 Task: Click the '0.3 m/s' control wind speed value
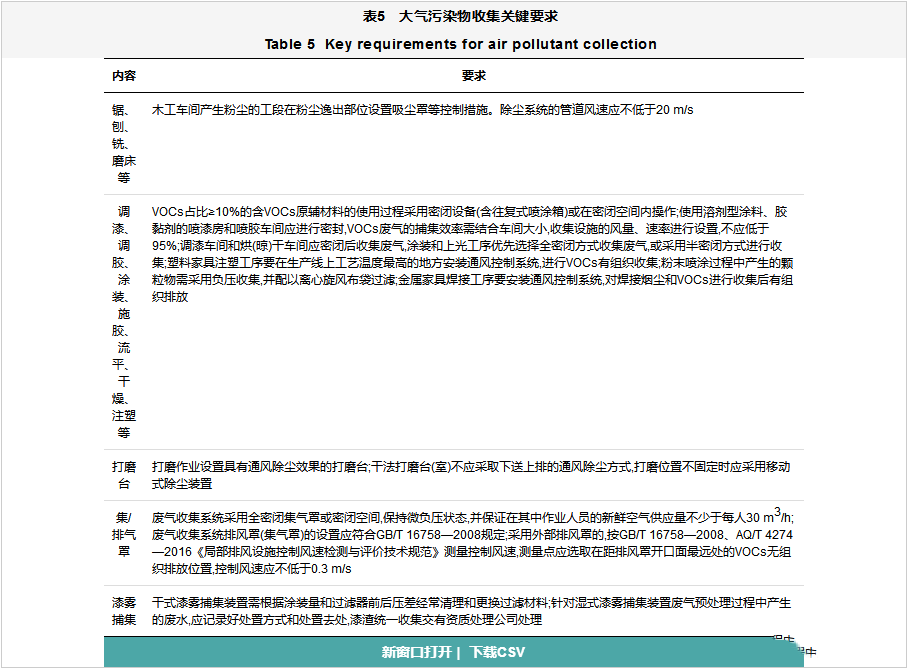(329, 569)
